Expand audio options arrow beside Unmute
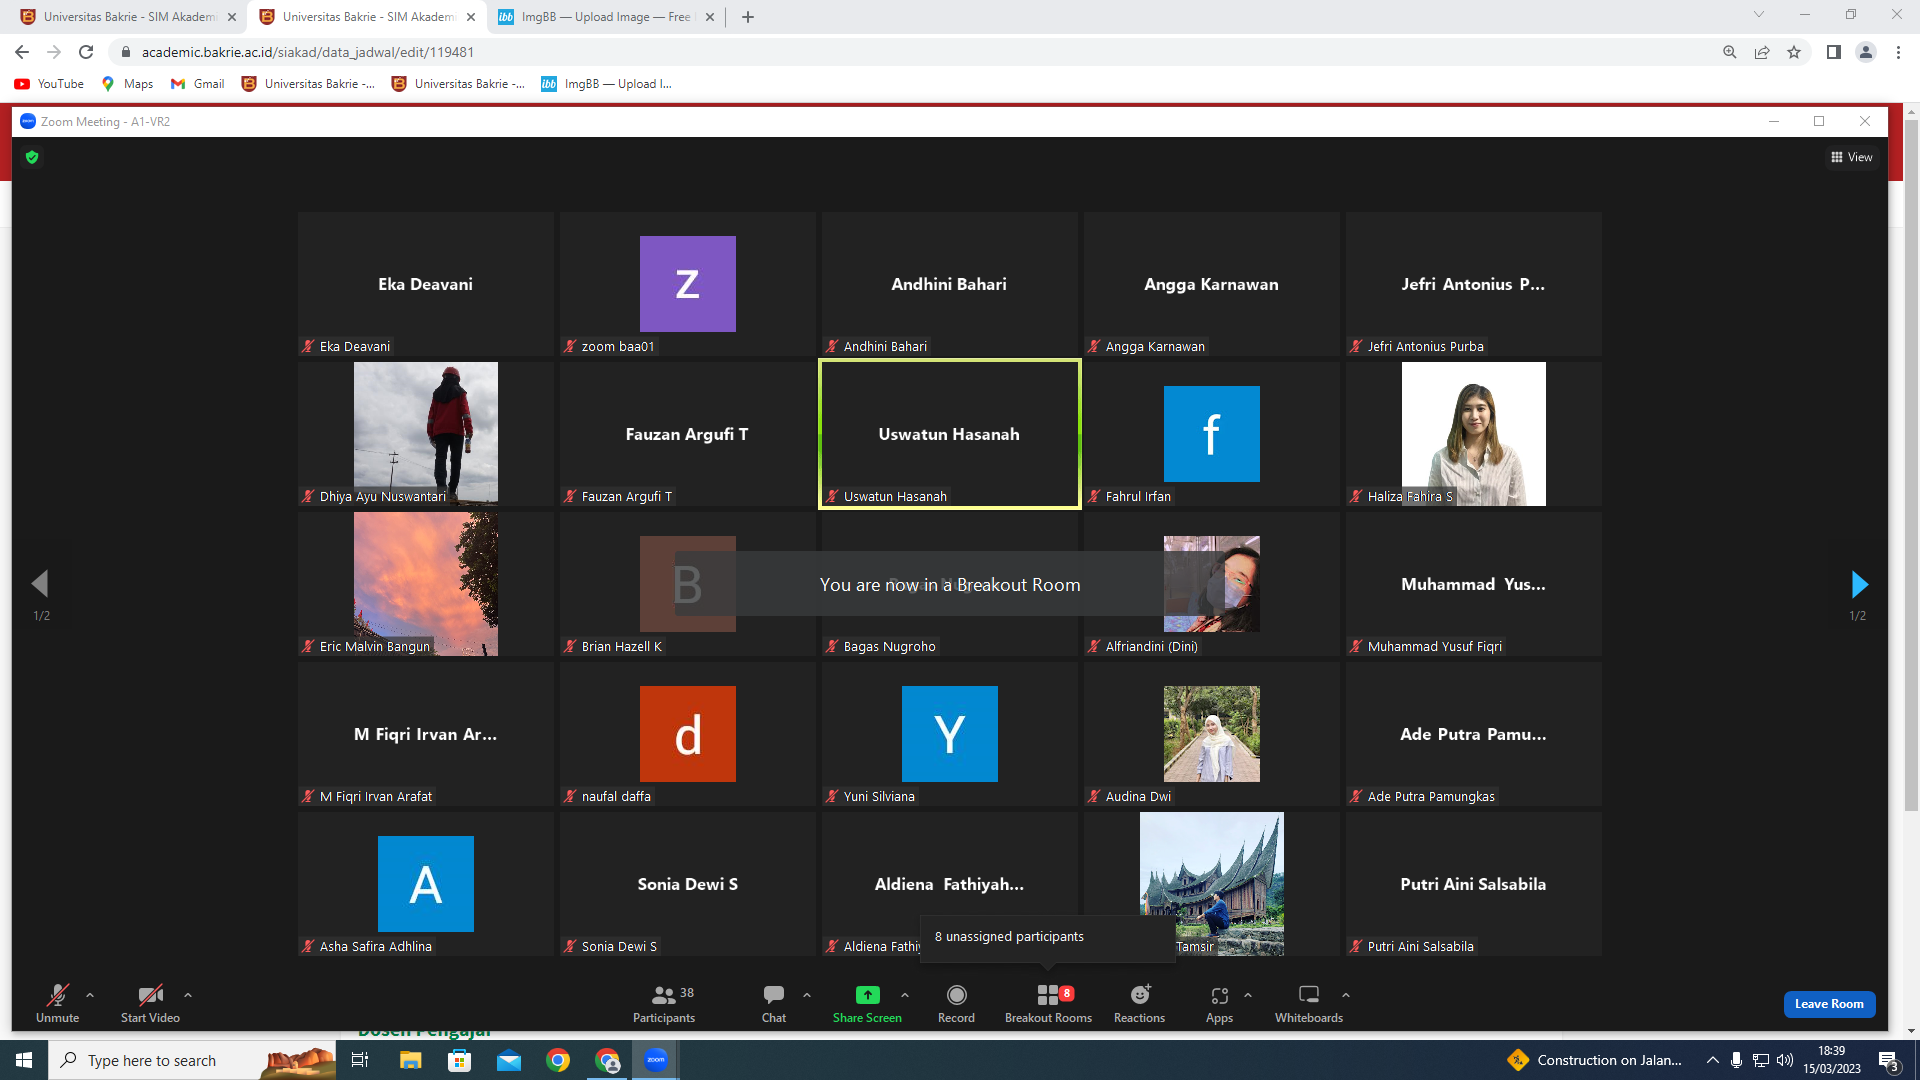 pos(90,995)
